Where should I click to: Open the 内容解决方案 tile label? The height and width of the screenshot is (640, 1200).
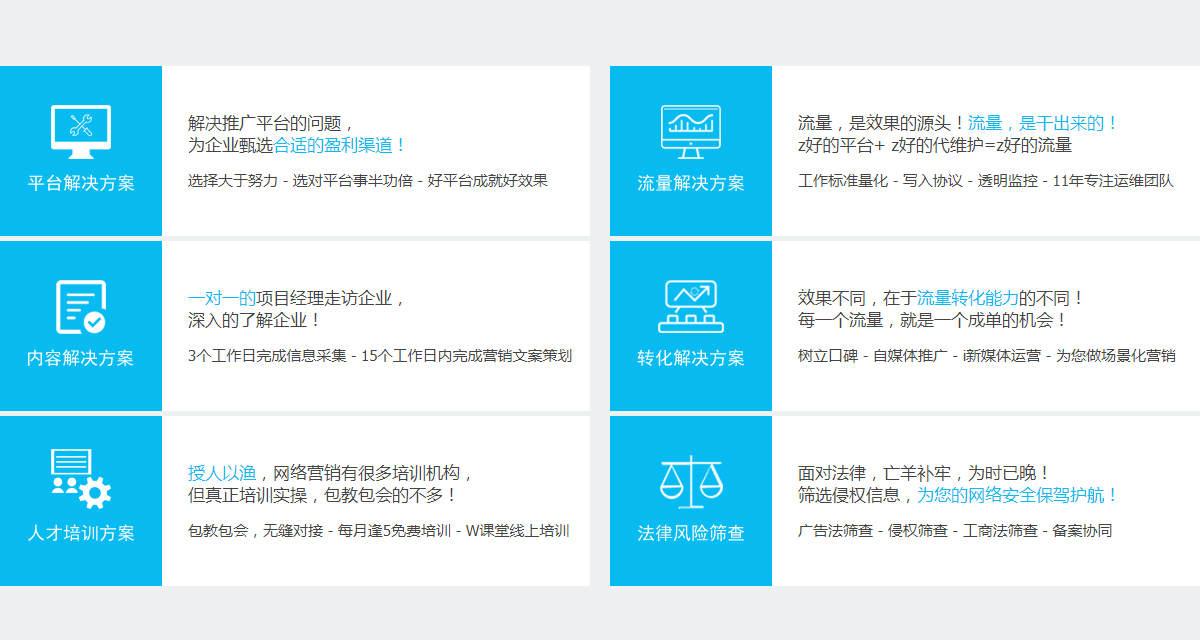coord(81,358)
